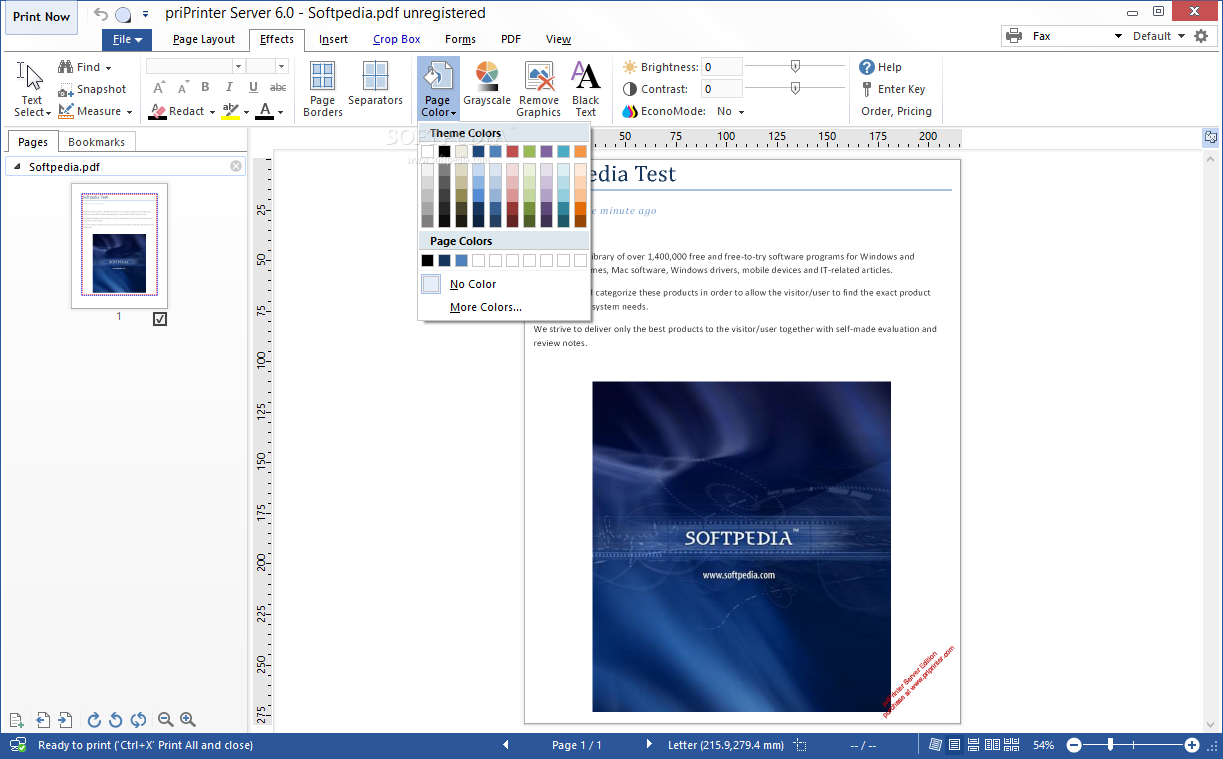This screenshot has width=1223, height=759.
Task: Click the grow font size button
Action: (x=158, y=88)
